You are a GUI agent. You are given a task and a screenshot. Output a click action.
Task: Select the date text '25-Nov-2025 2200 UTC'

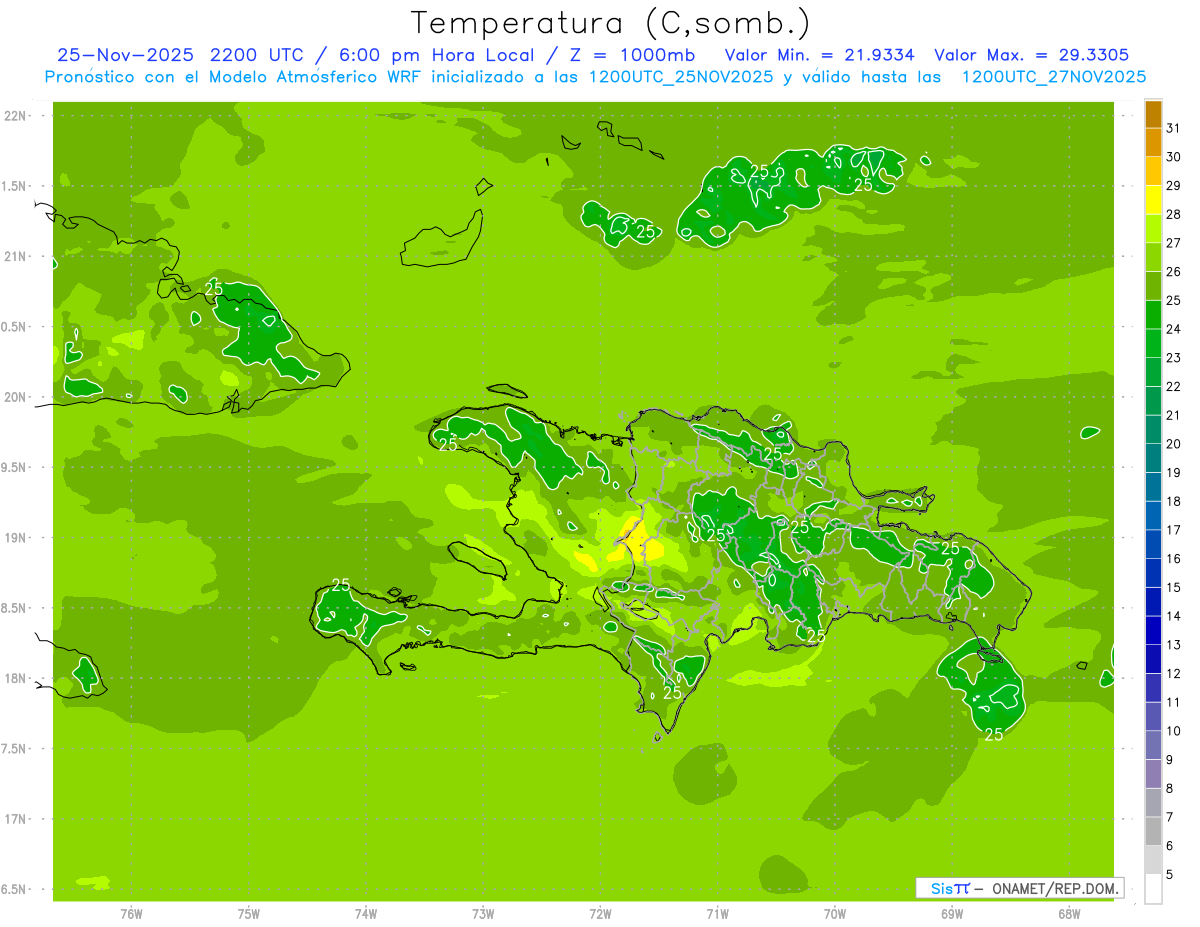click(182, 55)
